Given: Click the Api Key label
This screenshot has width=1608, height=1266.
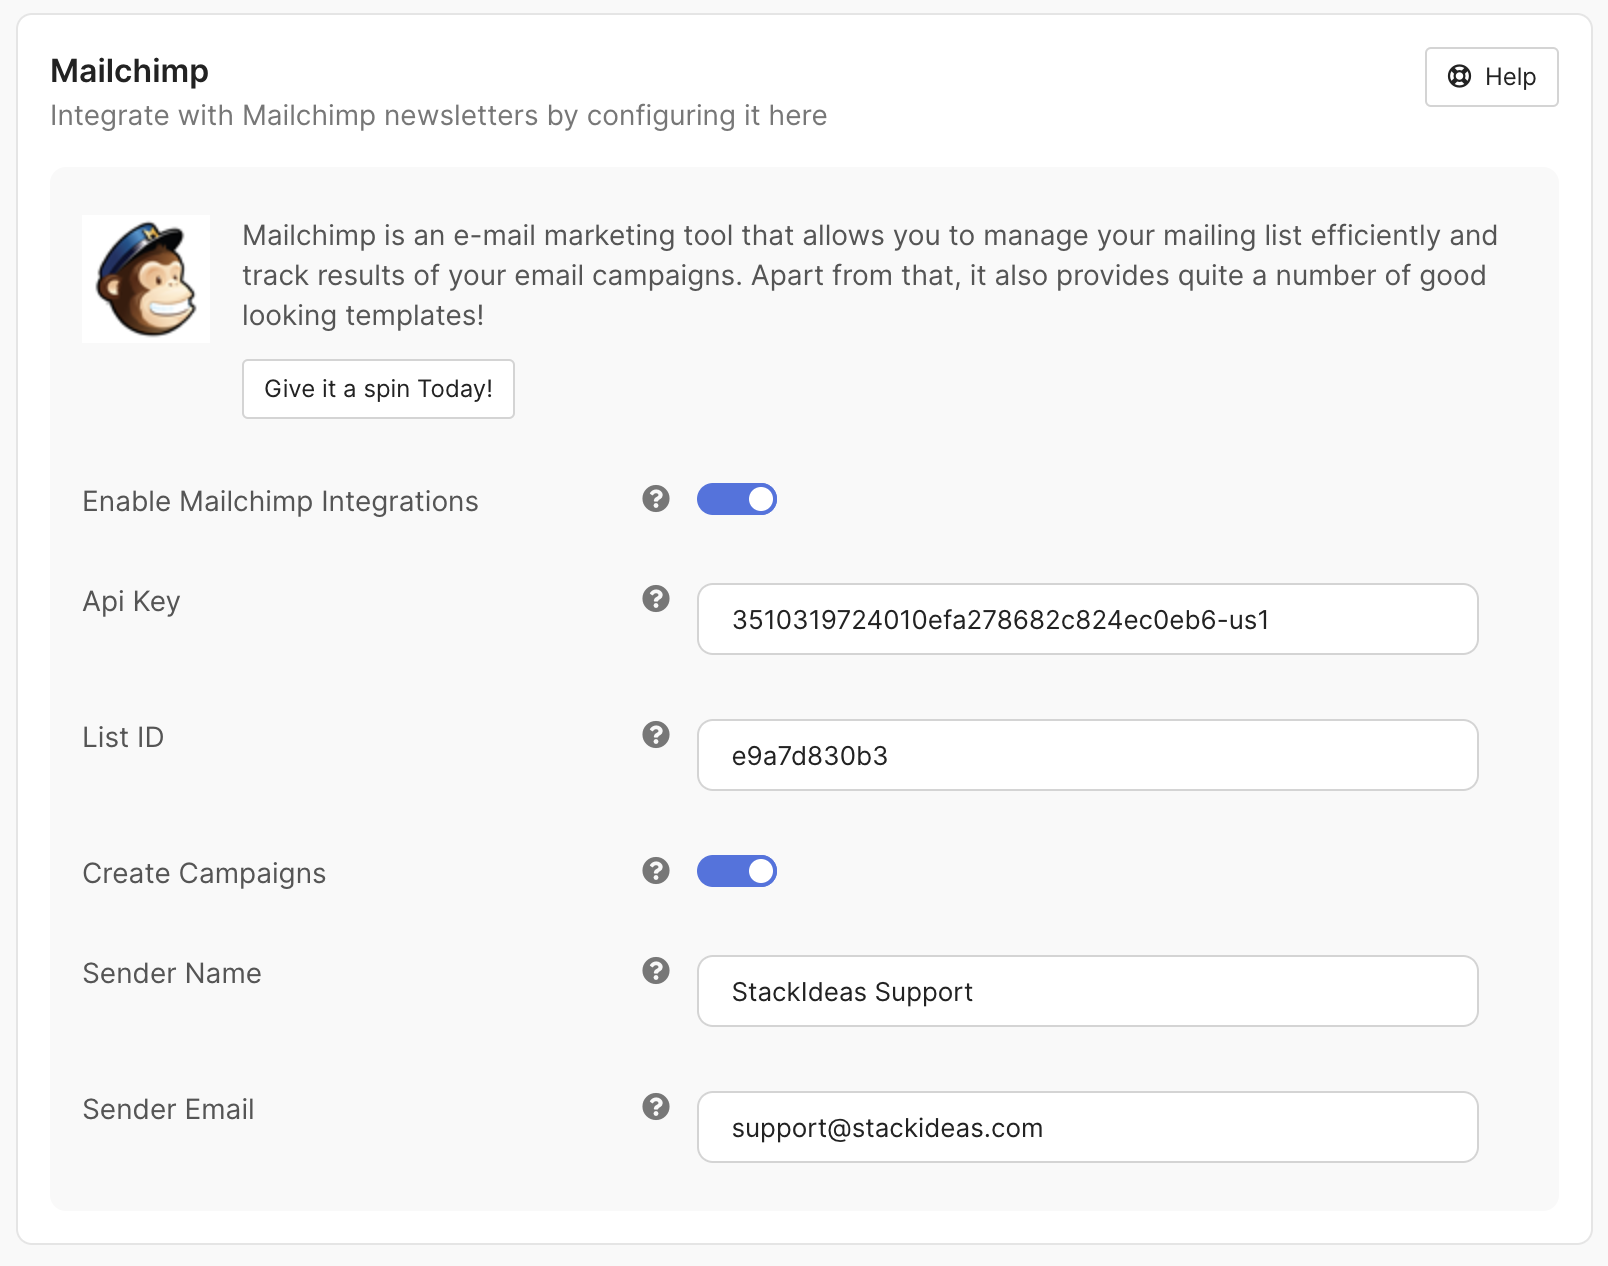Looking at the screenshot, I should pos(131,602).
